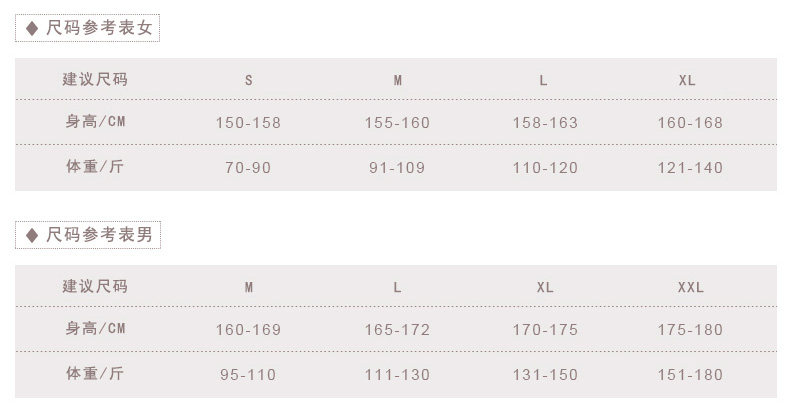Select weight range 70-90
This screenshot has height=417, width=790.
pos(248,168)
